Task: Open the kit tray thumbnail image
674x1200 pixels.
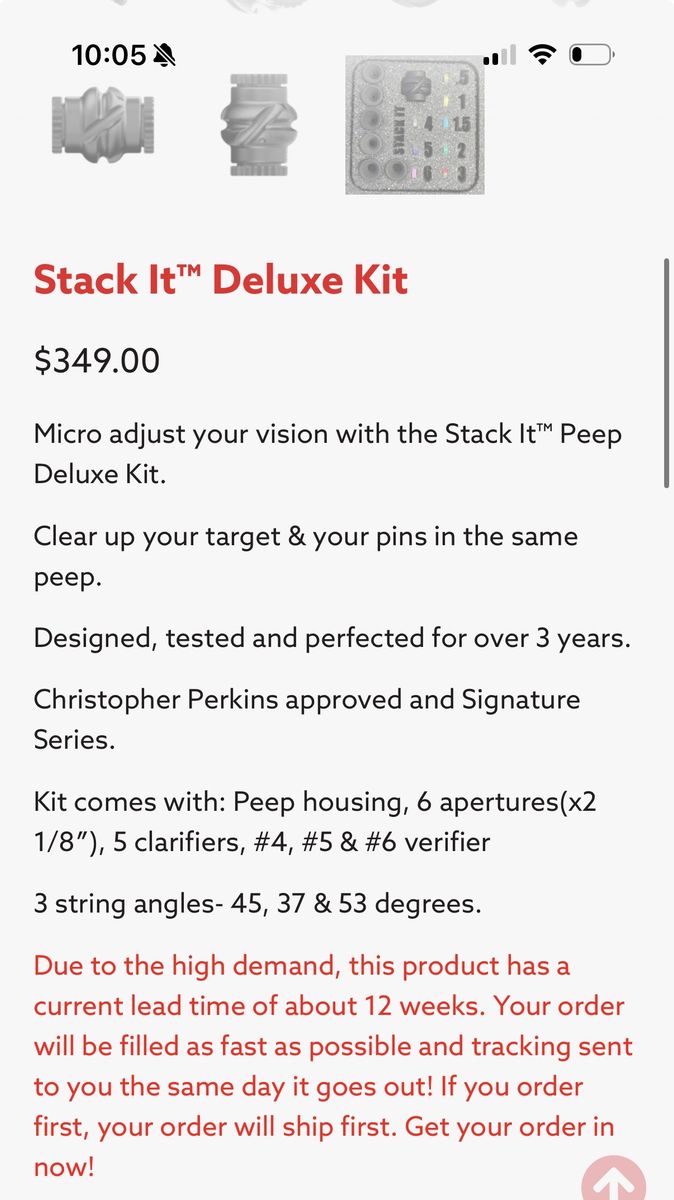Action: coord(415,125)
